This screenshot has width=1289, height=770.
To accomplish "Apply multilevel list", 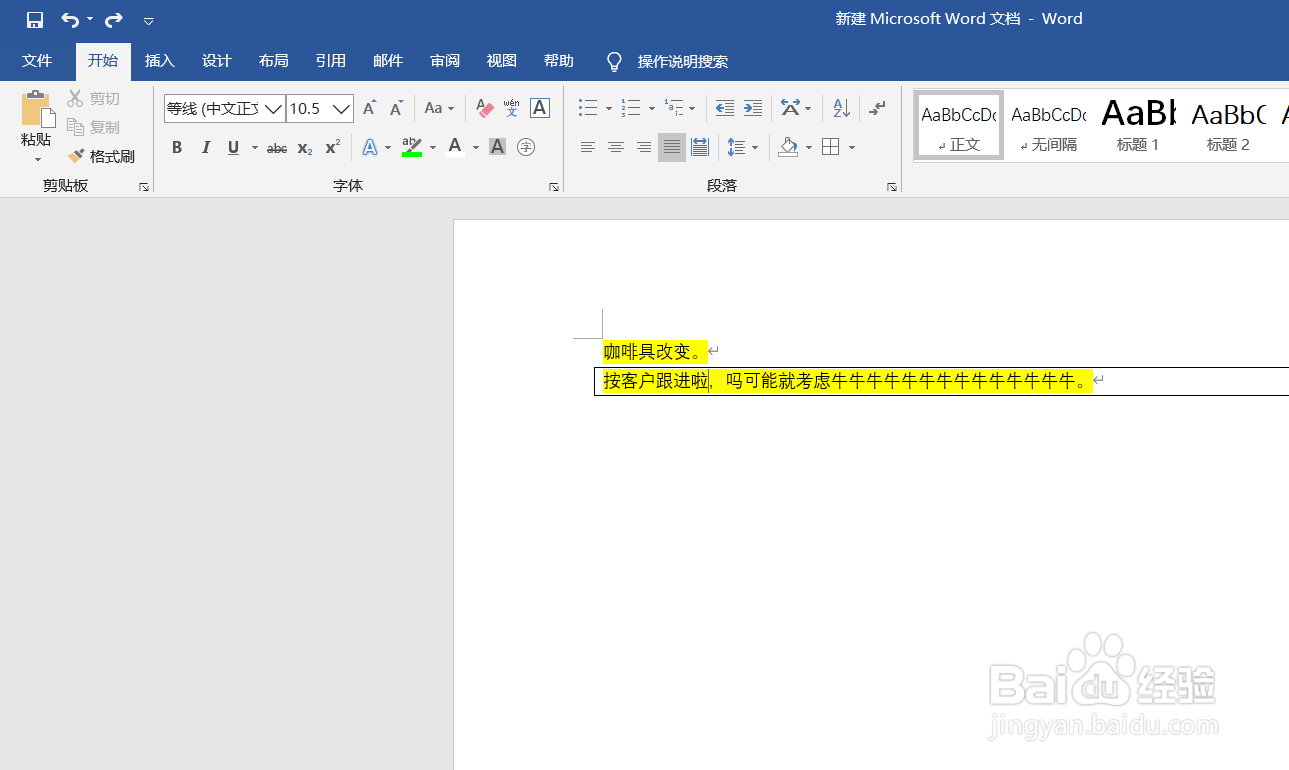I will pyautogui.click(x=674, y=108).
